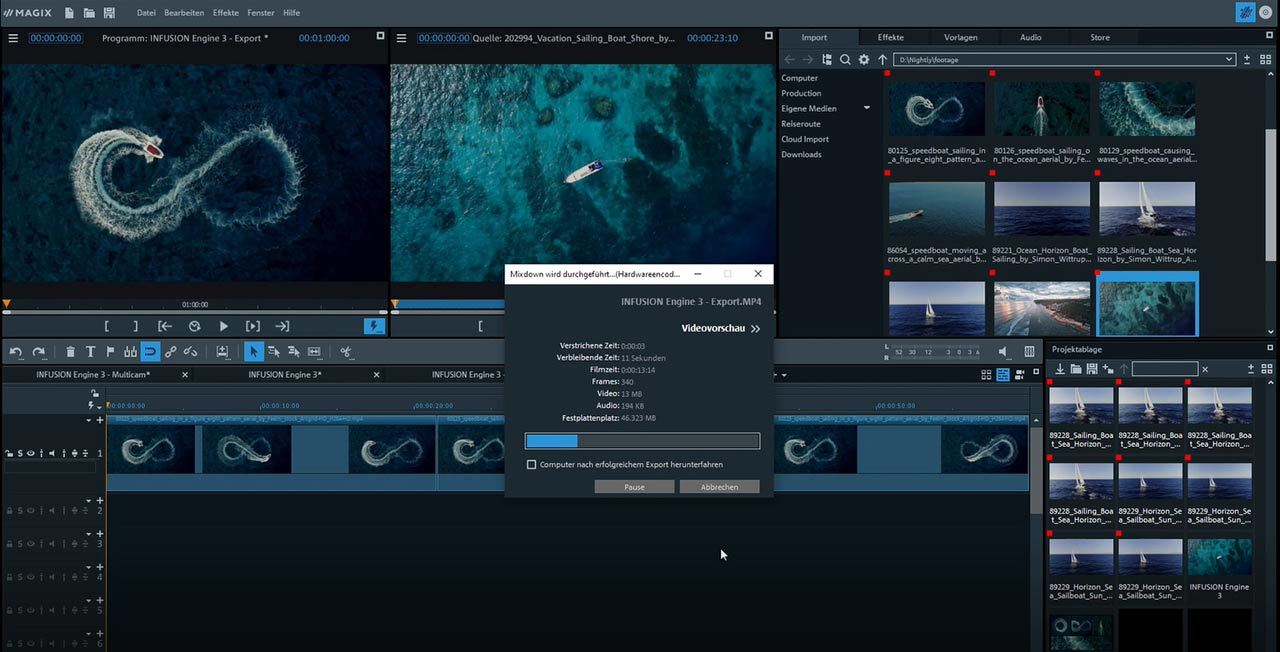Click play in the program monitor

click(x=223, y=326)
